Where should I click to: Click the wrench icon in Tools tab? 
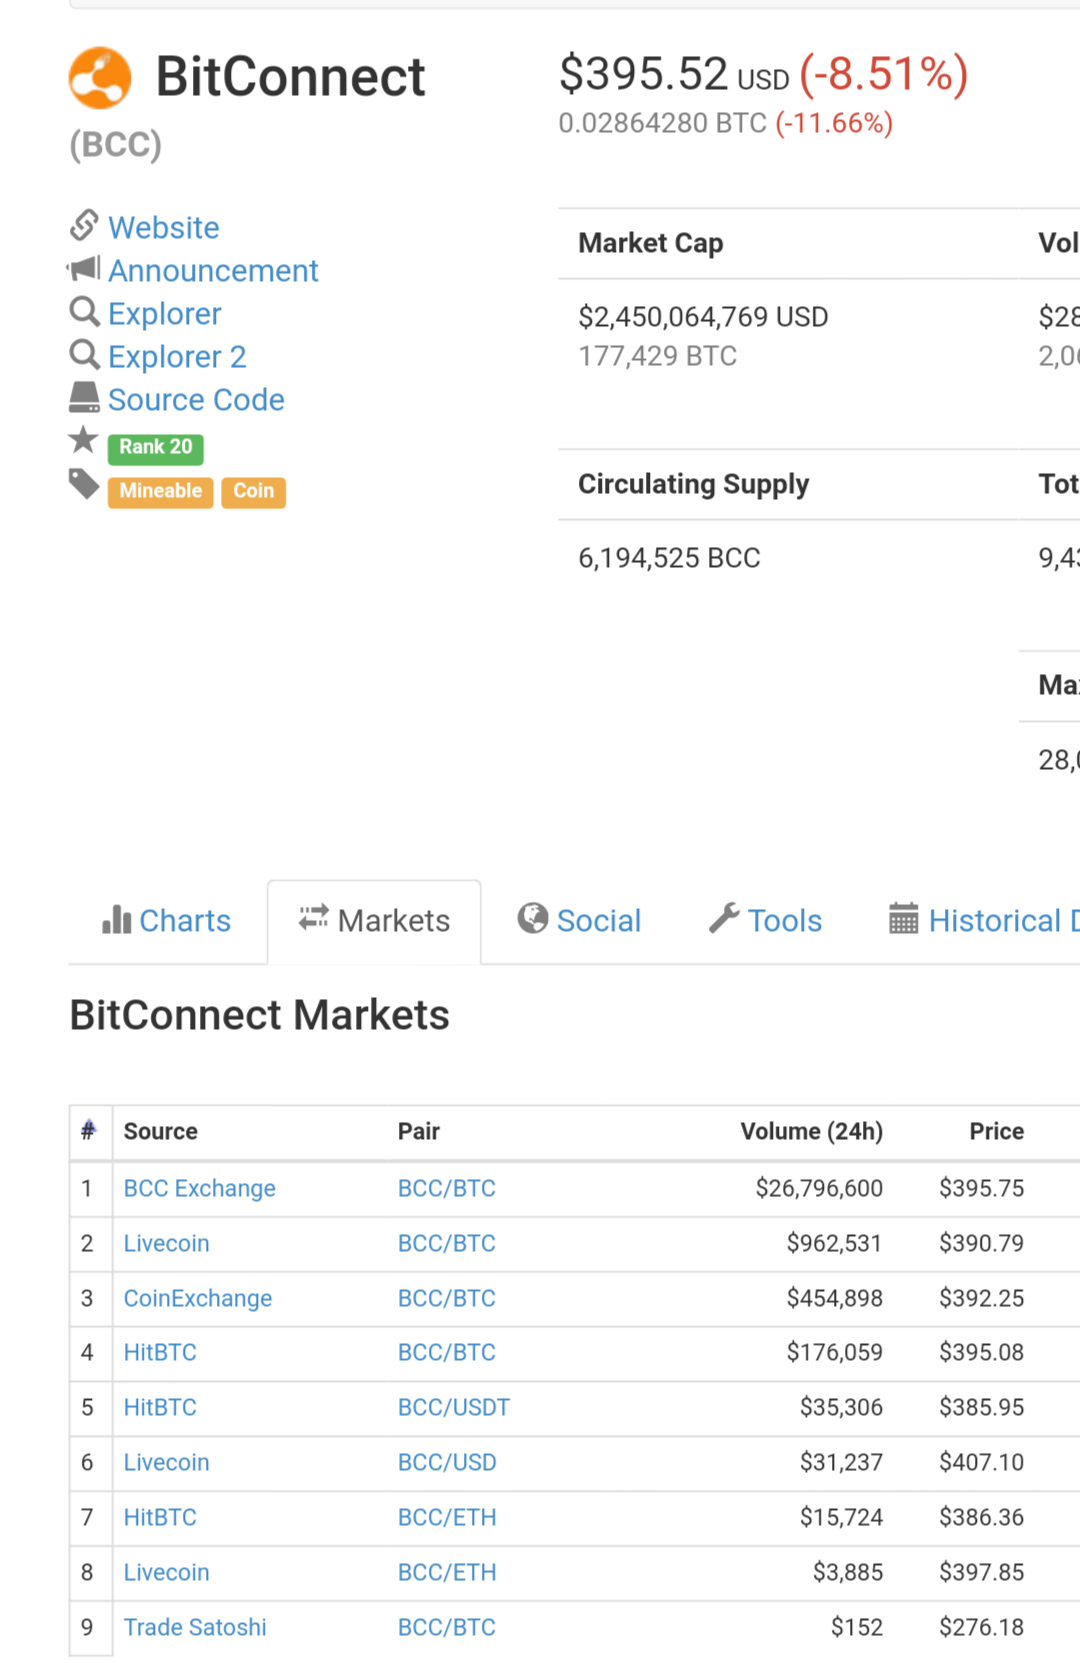[724, 918]
